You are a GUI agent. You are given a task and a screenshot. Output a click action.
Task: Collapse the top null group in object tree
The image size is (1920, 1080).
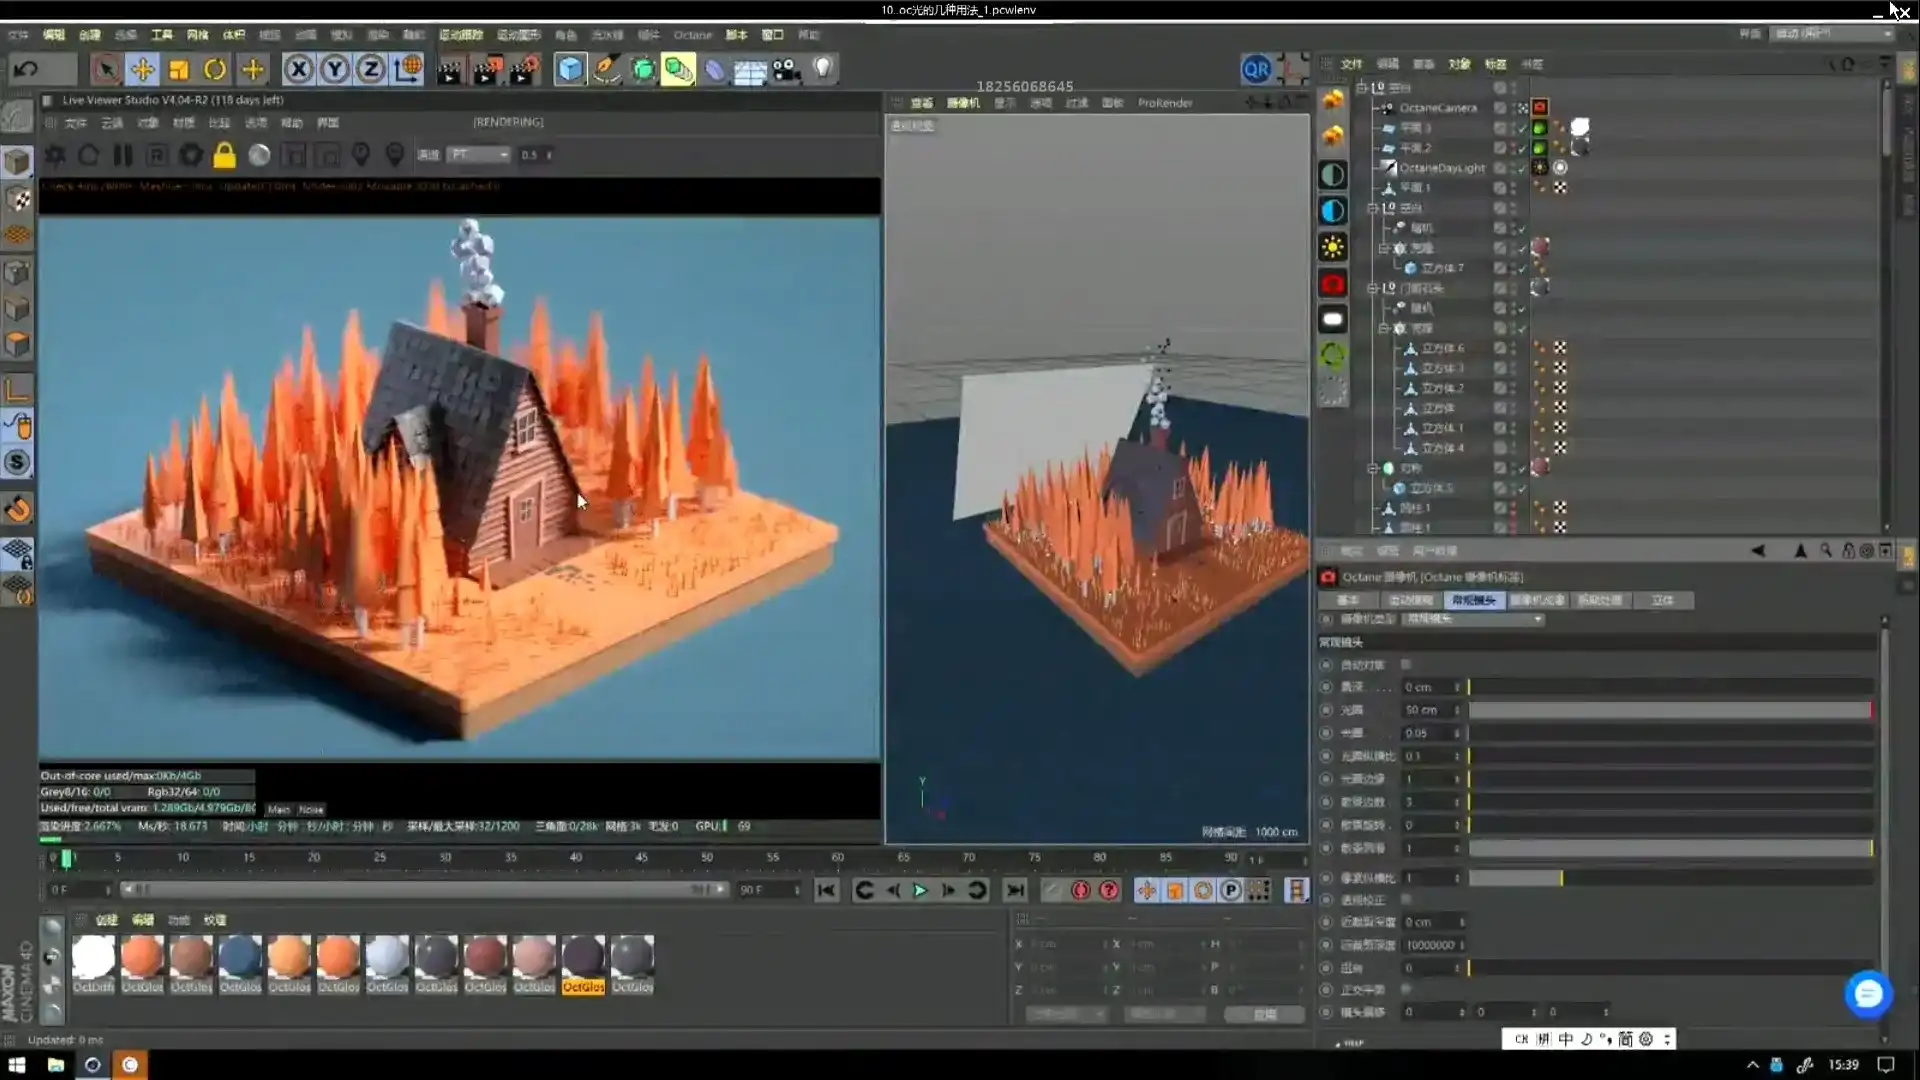click(1362, 88)
